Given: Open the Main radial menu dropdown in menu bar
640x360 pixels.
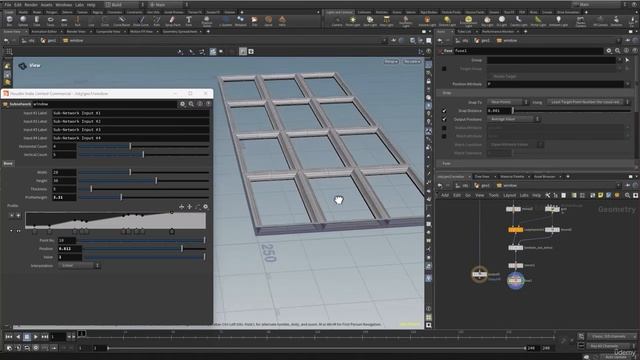Looking at the screenshot, I should point(167,4).
